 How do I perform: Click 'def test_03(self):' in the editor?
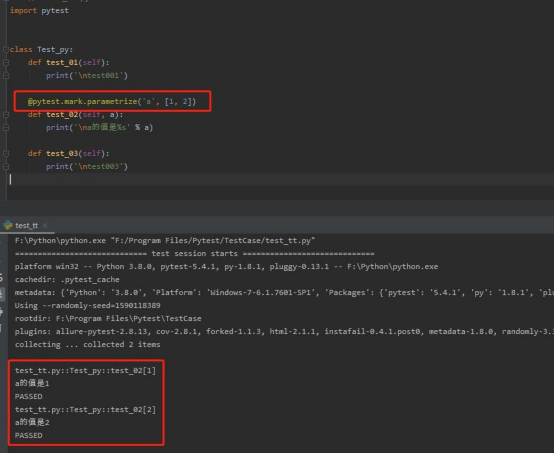click(69, 153)
